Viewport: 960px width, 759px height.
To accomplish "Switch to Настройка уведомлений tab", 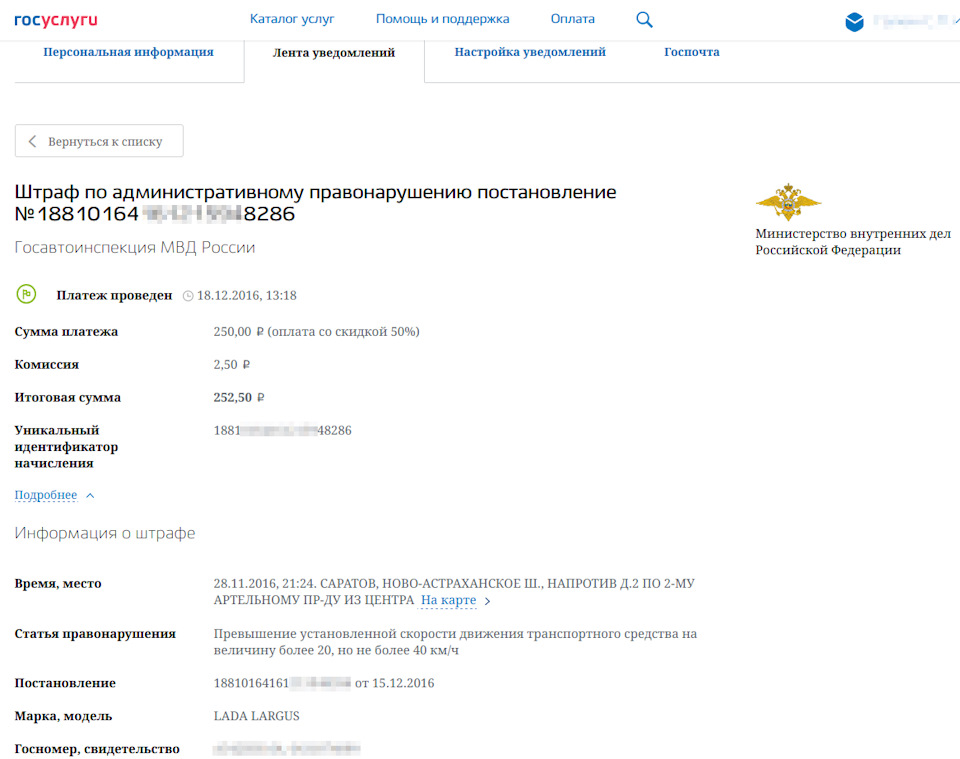I will tap(530, 51).
